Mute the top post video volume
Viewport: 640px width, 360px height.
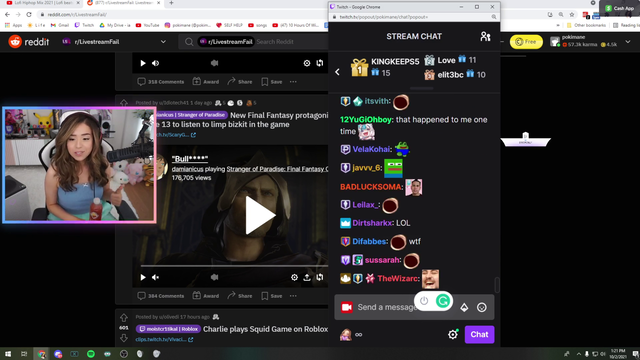[156, 63]
